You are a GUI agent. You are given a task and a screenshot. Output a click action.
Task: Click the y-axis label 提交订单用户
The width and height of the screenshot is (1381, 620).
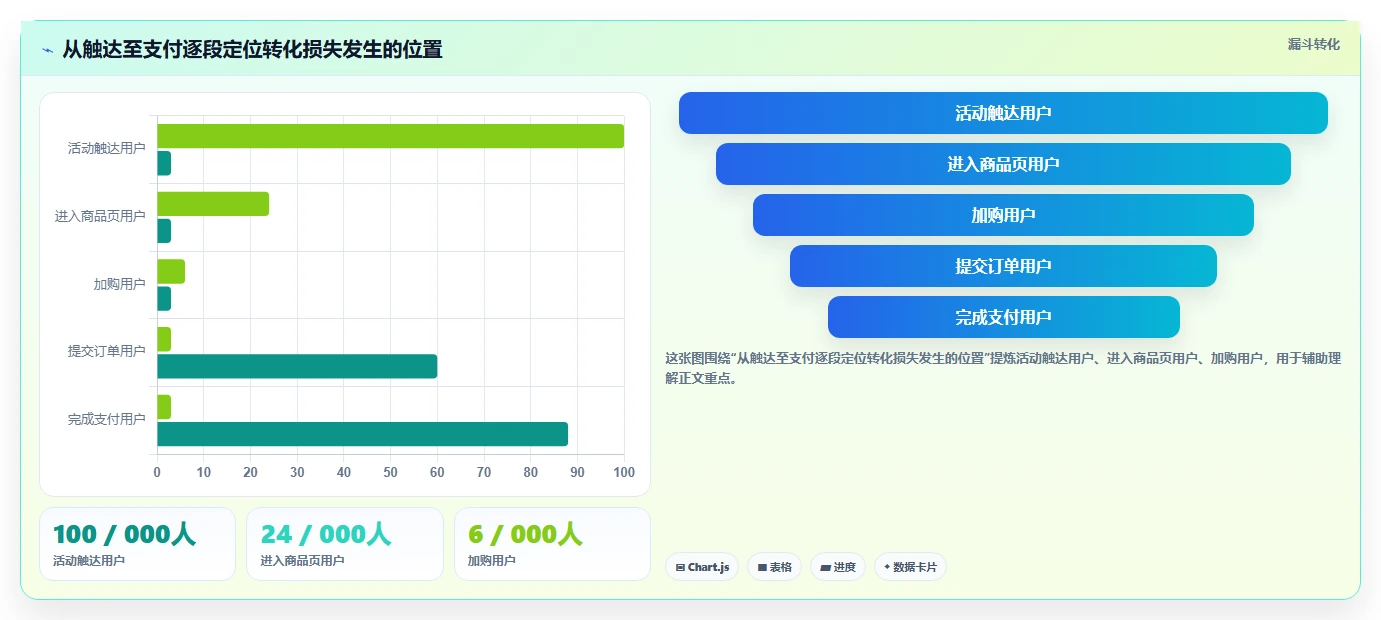(107, 351)
